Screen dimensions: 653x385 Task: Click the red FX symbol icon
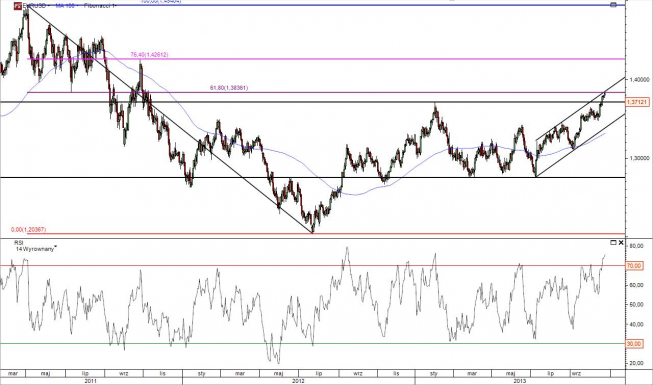click(x=17, y=5)
